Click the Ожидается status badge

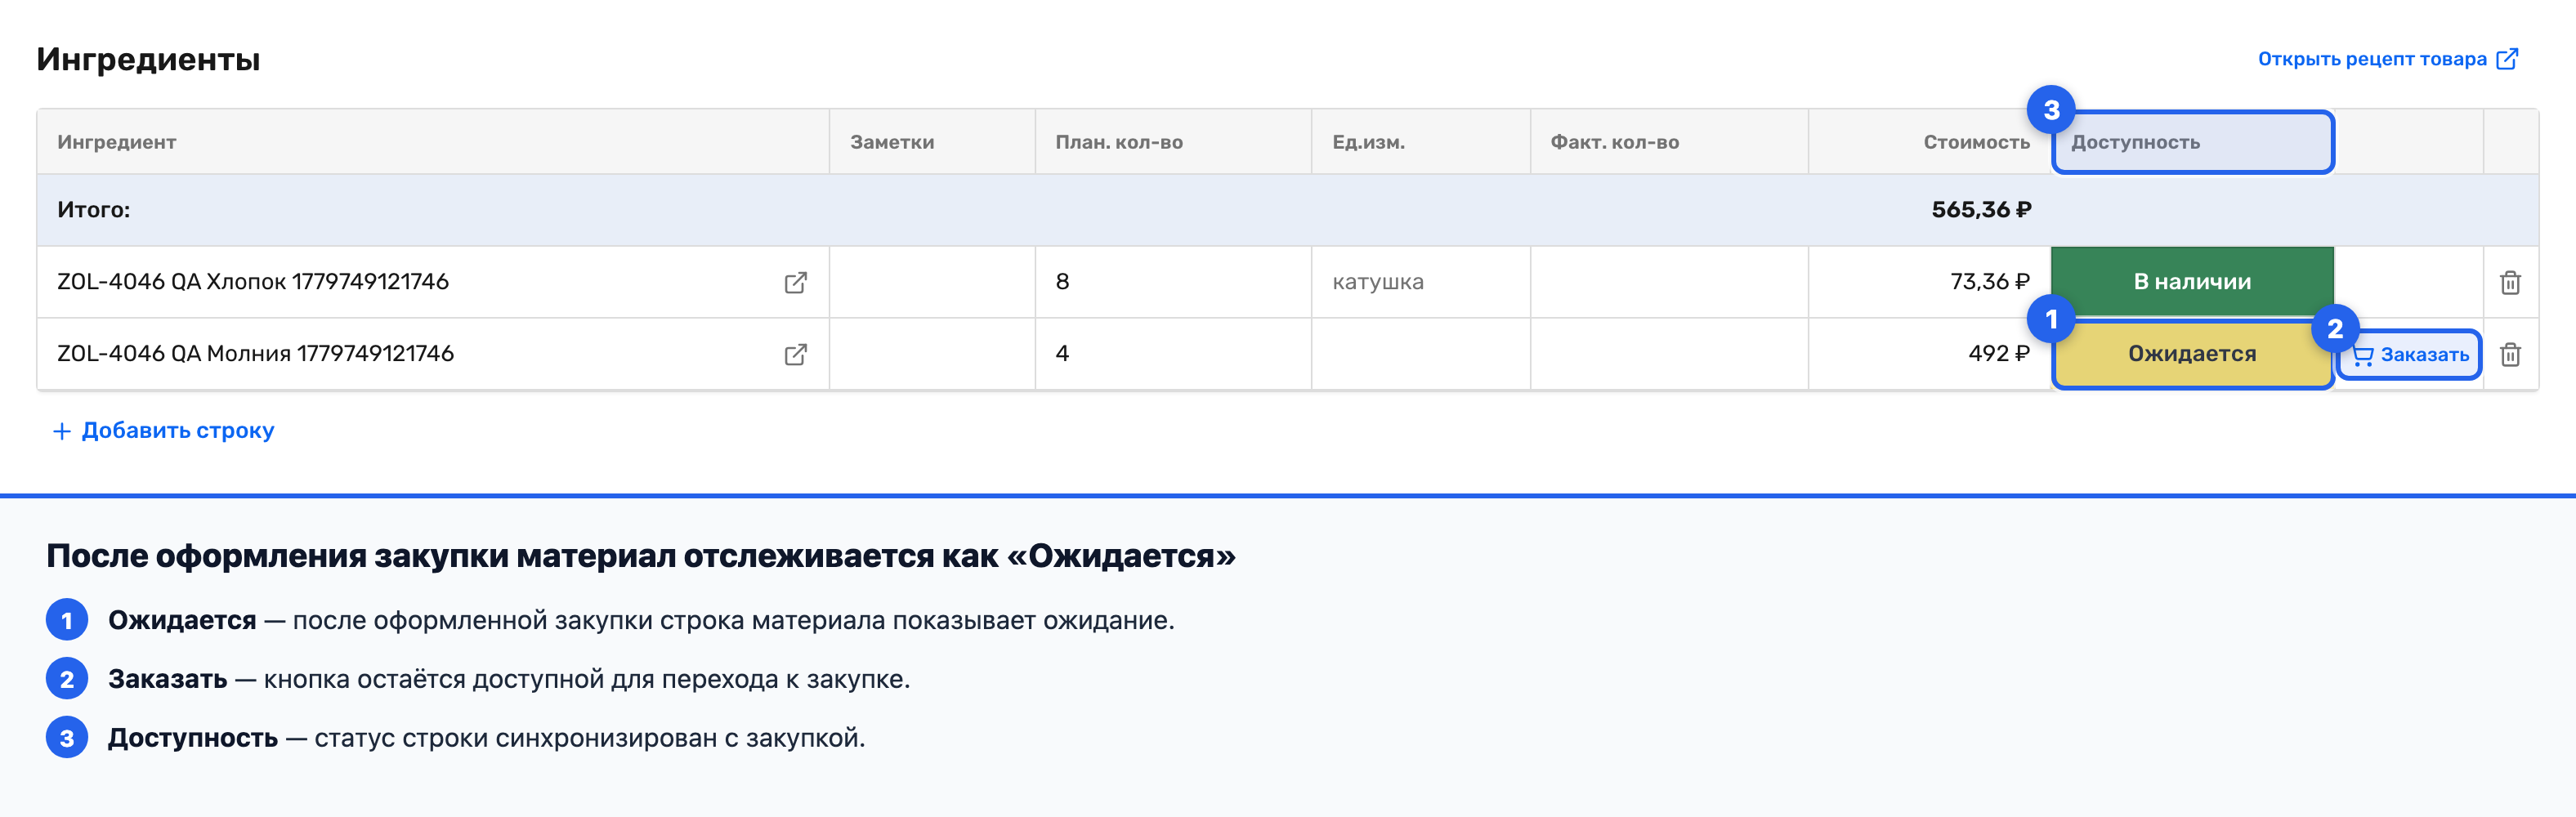point(2192,354)
